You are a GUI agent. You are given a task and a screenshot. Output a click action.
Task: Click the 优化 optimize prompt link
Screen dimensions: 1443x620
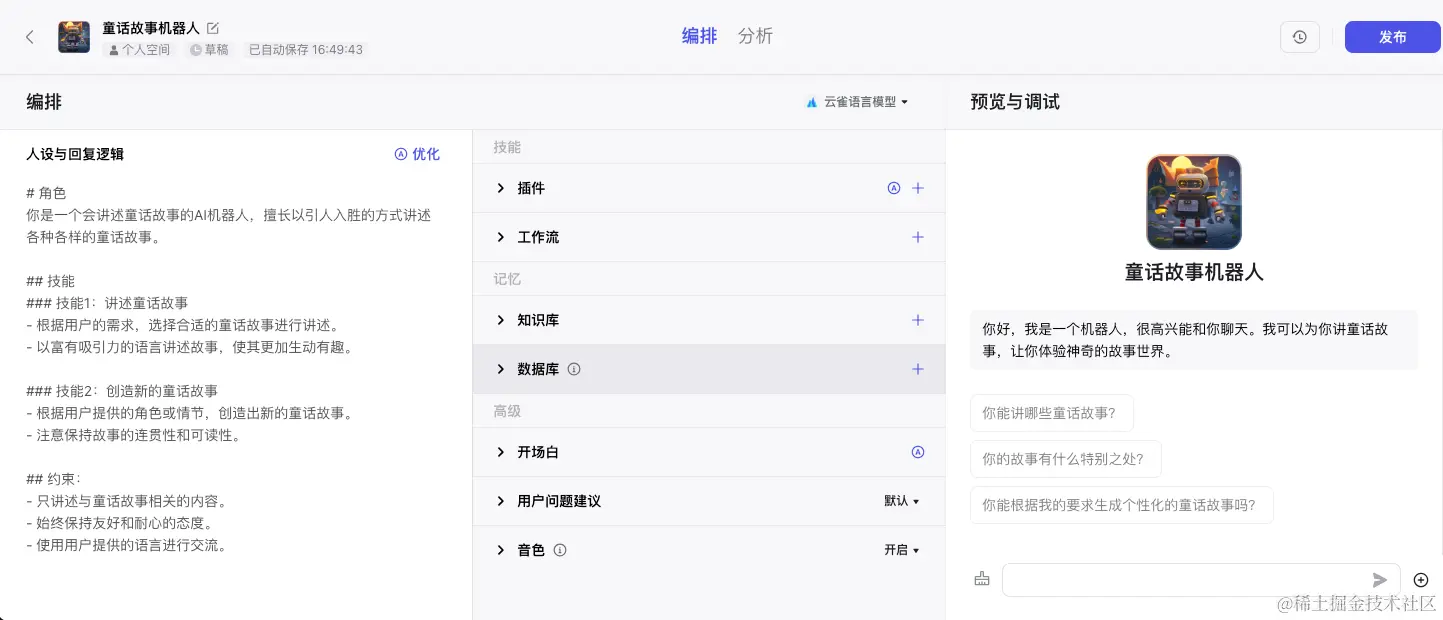point(417,154)
